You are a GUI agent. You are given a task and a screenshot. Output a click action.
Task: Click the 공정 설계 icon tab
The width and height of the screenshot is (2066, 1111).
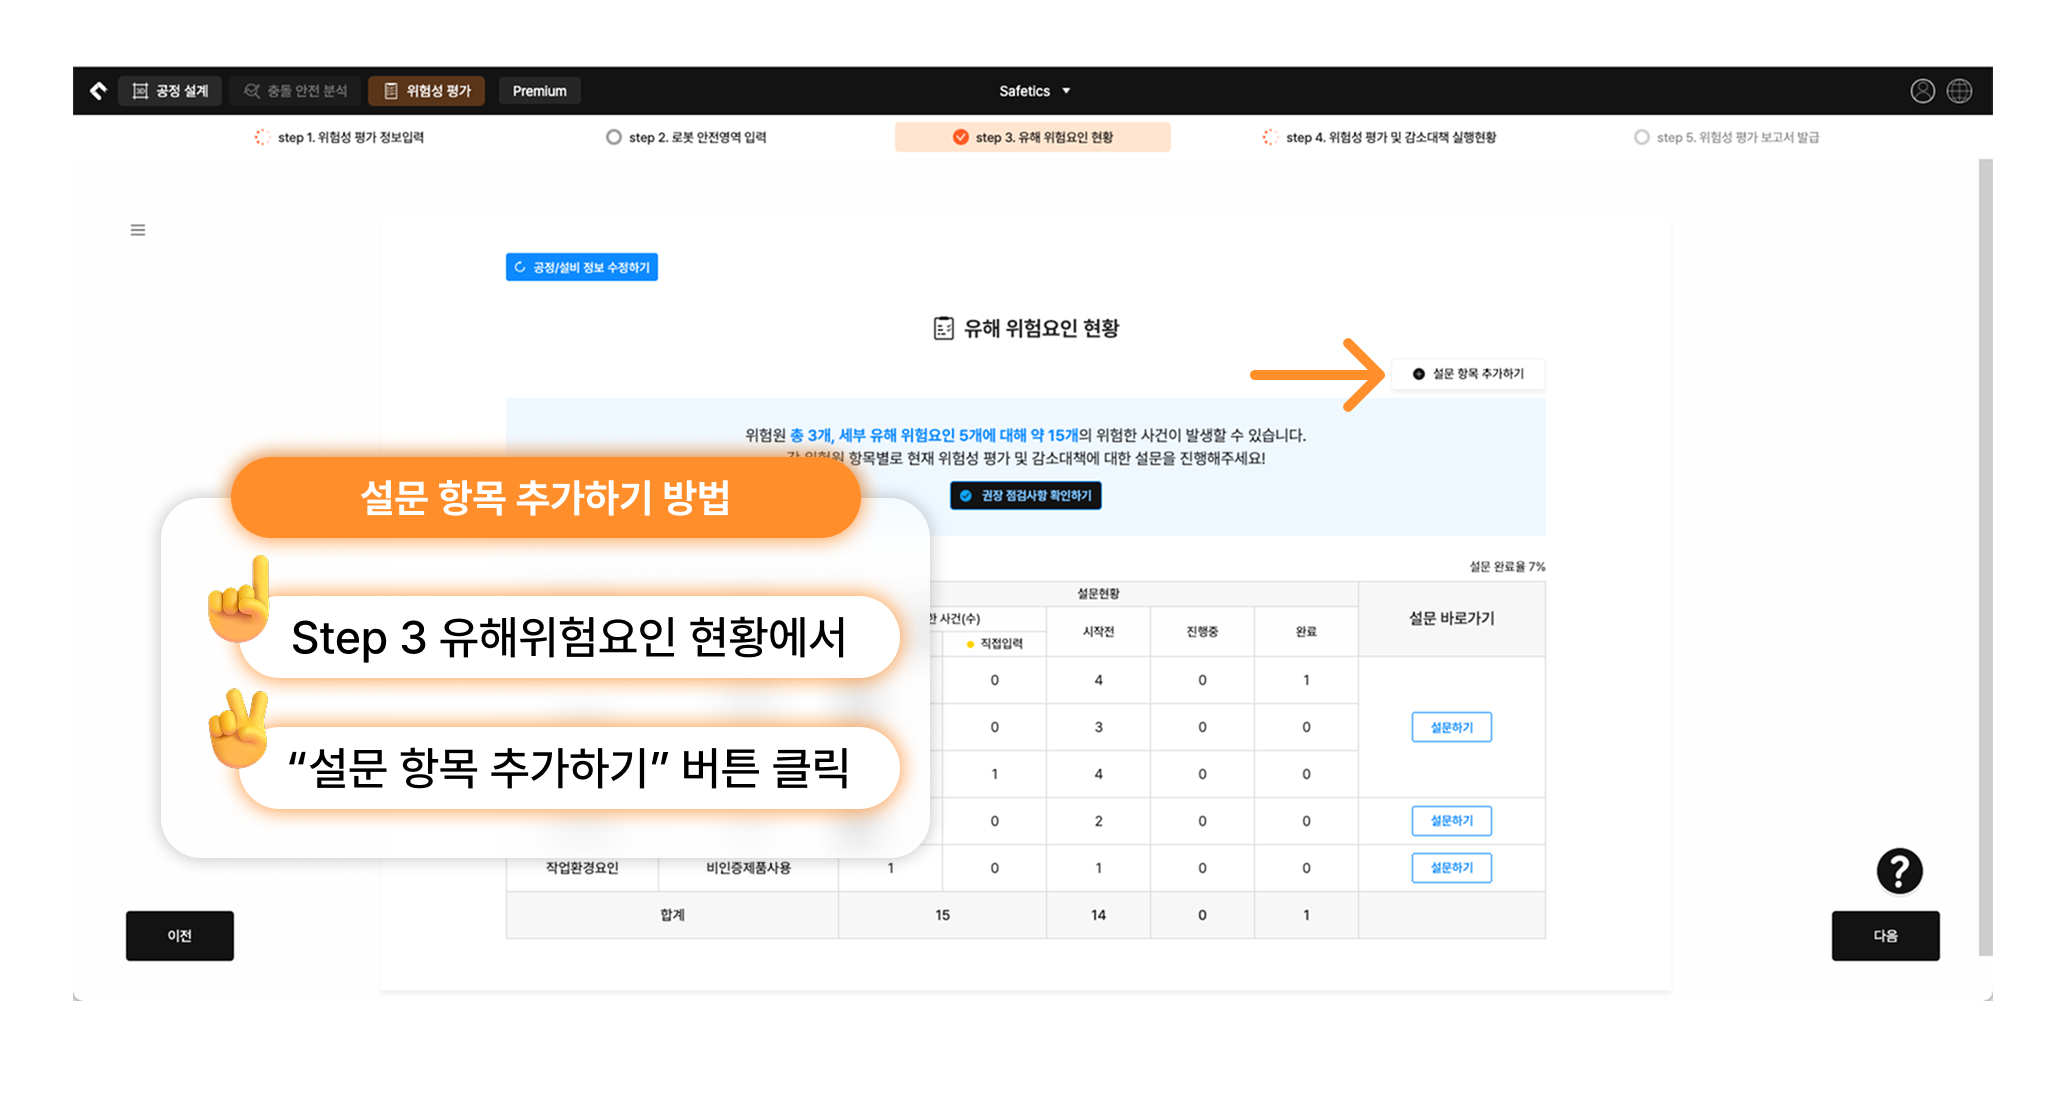(170, 91)
